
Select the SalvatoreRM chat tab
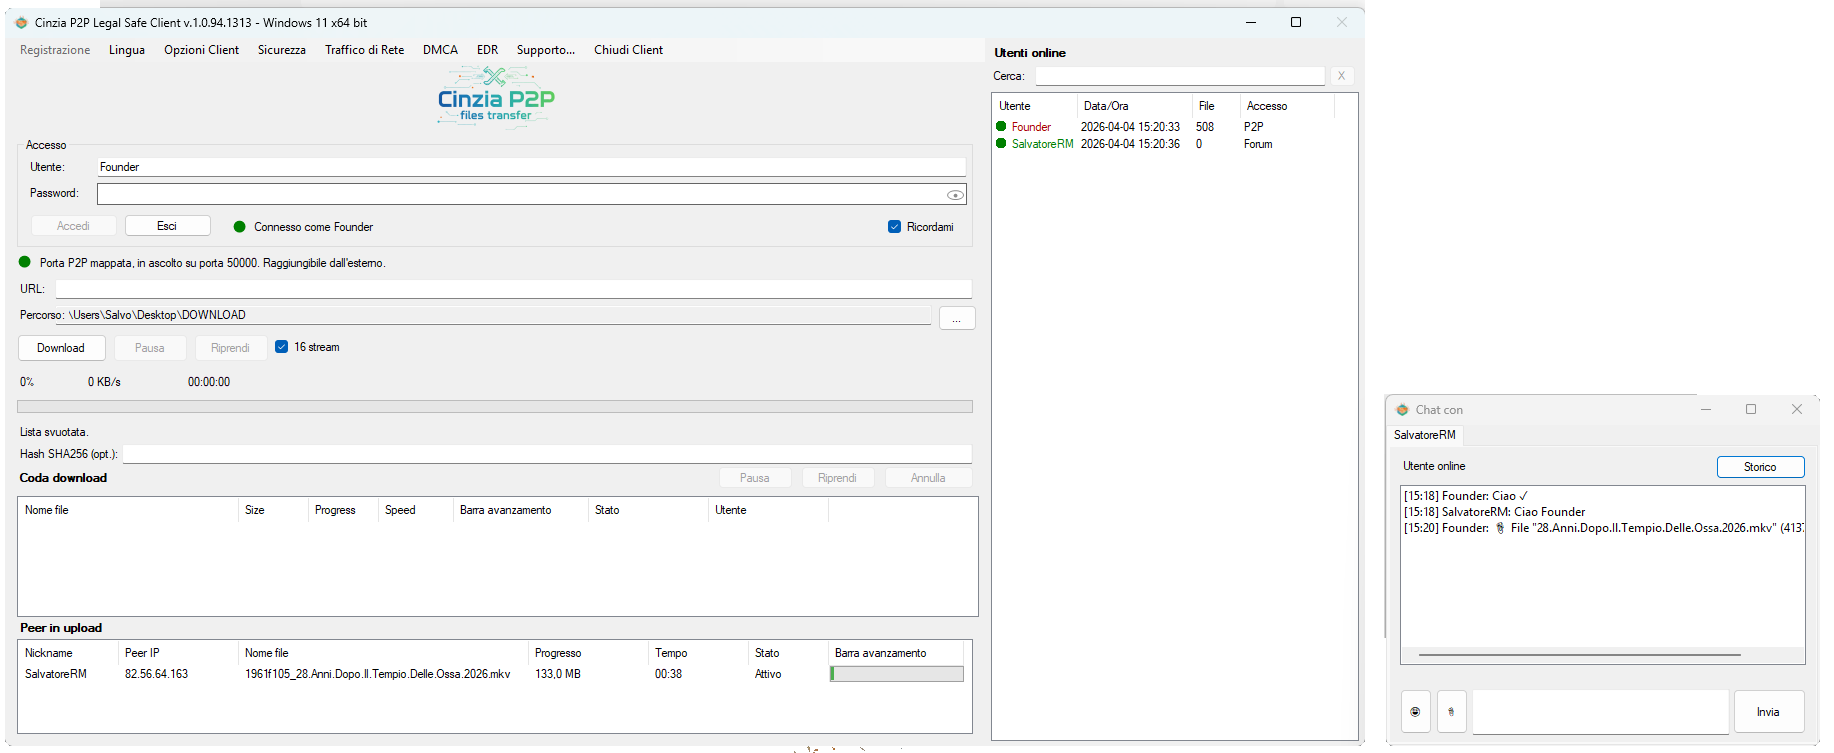pos(1425,435)
